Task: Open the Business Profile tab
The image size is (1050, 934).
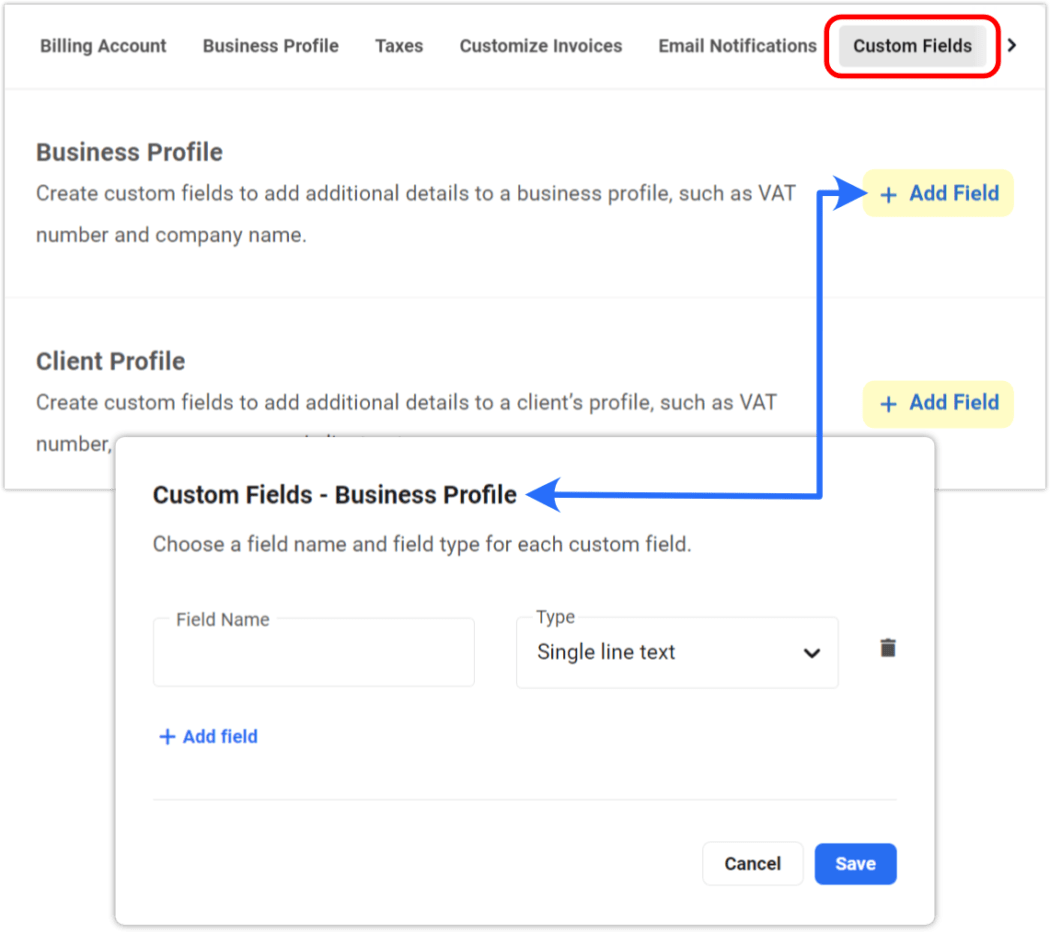Action: coord(270,46)
